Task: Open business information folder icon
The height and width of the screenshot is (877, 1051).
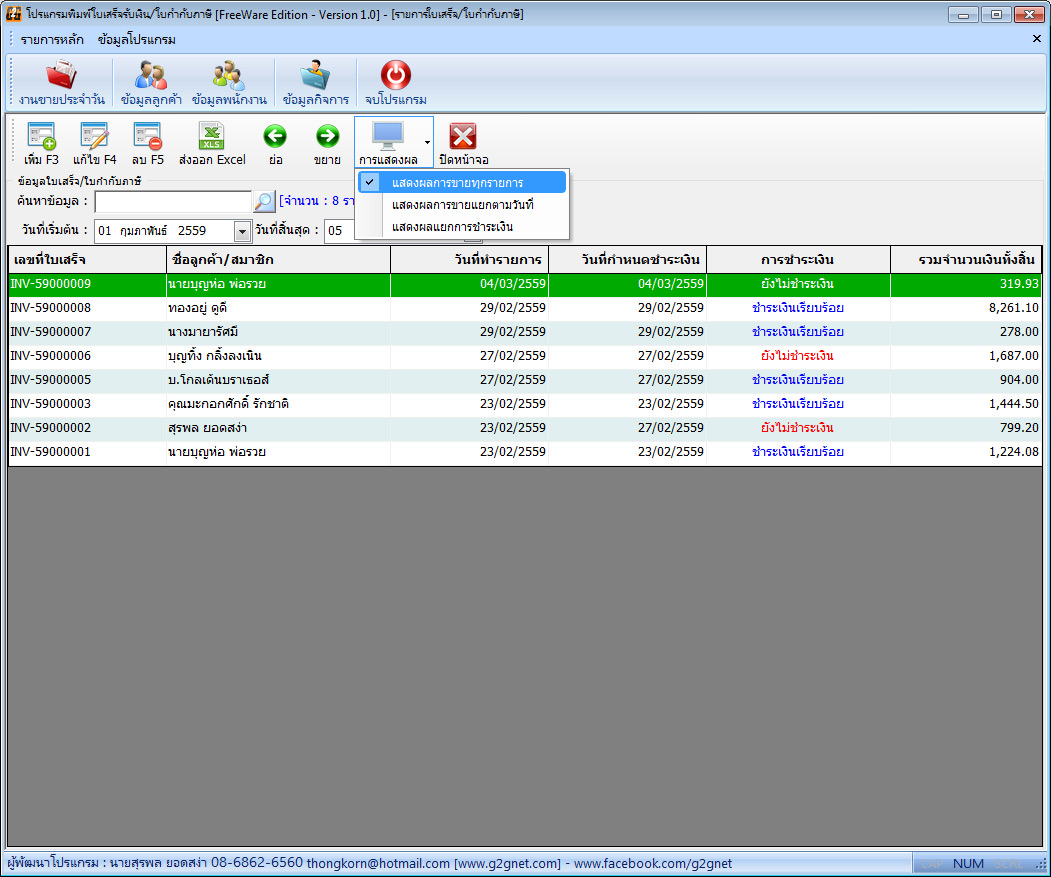Action: coord(315,75)
